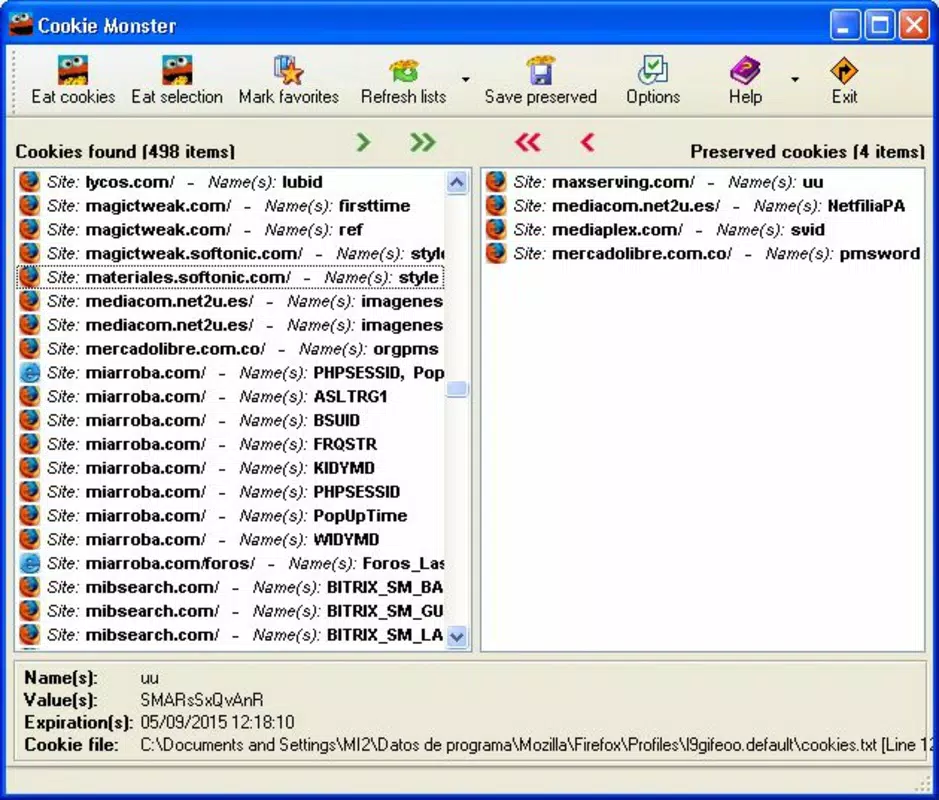This screenshot has width=939, height=800.
Task: Select mibsearch.com/ BITRIX_SM_GU cookie
Action: [x=231, y=611]
